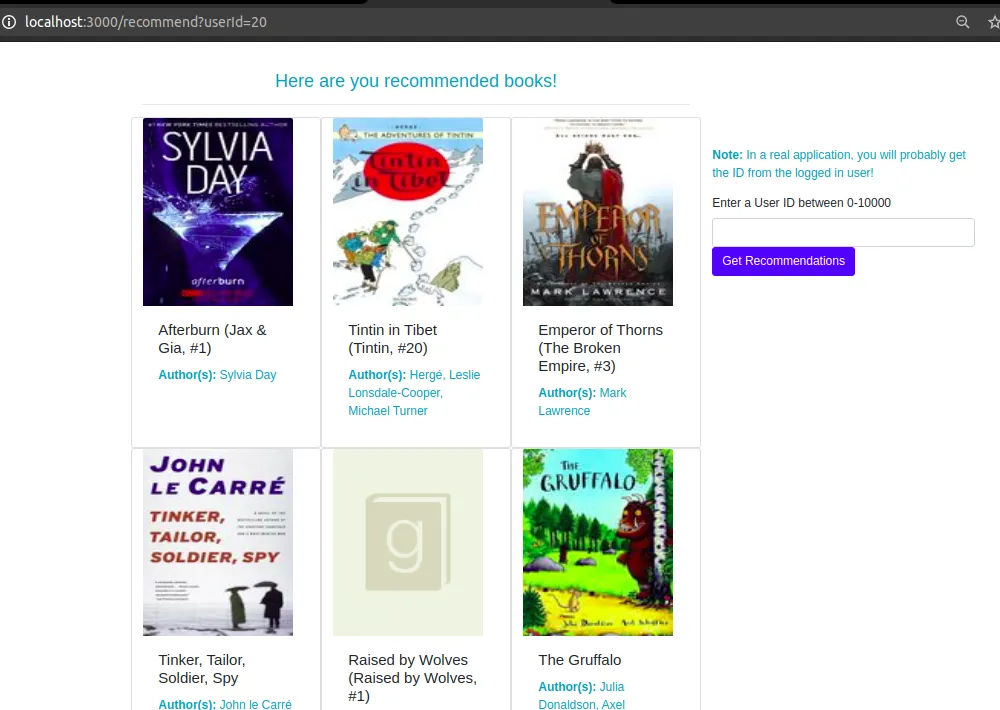Click the site info icon in address bar
The height and width of the screenshot is (710, 1000).
pos(9,22)
